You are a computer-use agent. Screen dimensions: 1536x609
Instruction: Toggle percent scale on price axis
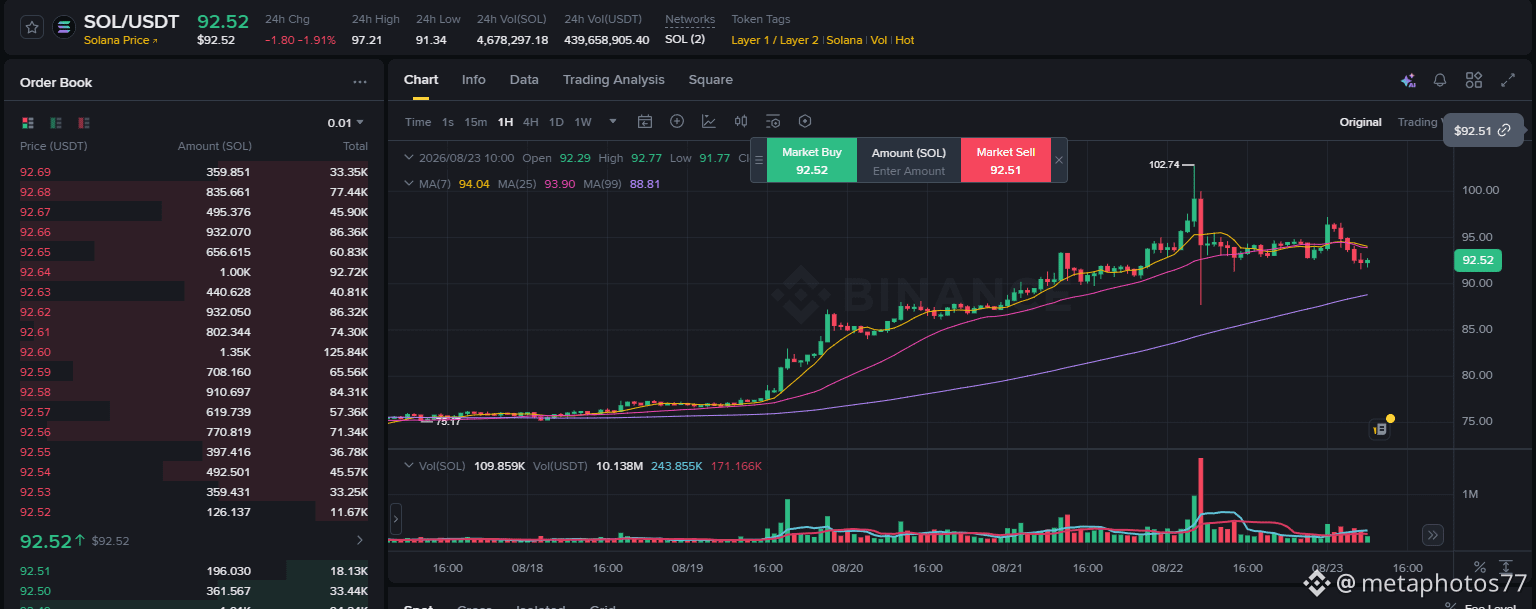pos(1479,567)
